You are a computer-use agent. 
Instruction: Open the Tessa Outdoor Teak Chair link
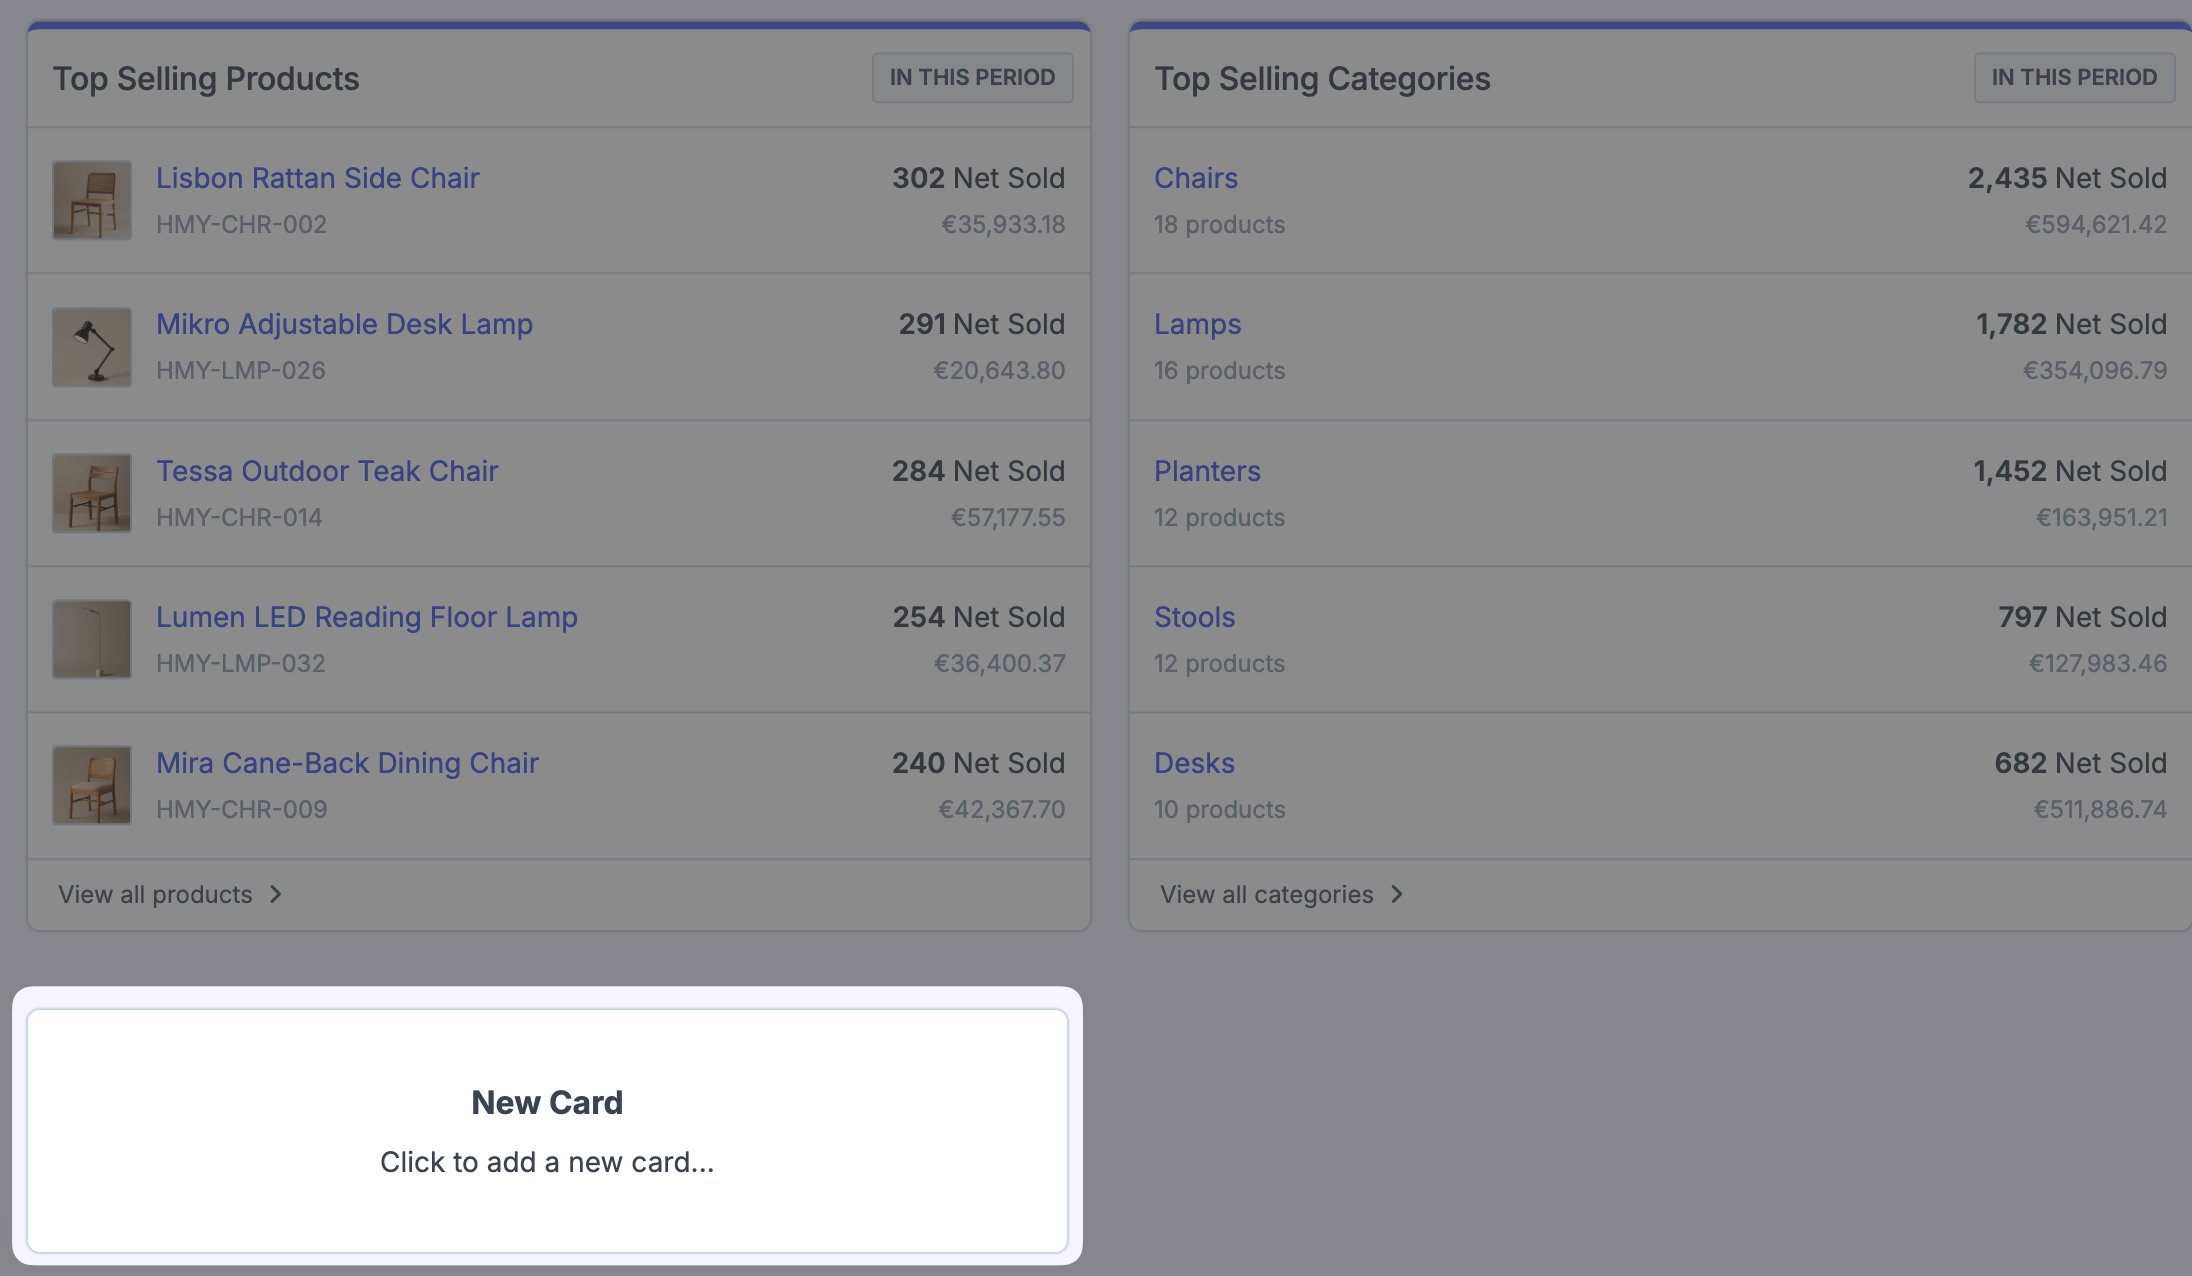pyautogui.click(x=327, y=471)
